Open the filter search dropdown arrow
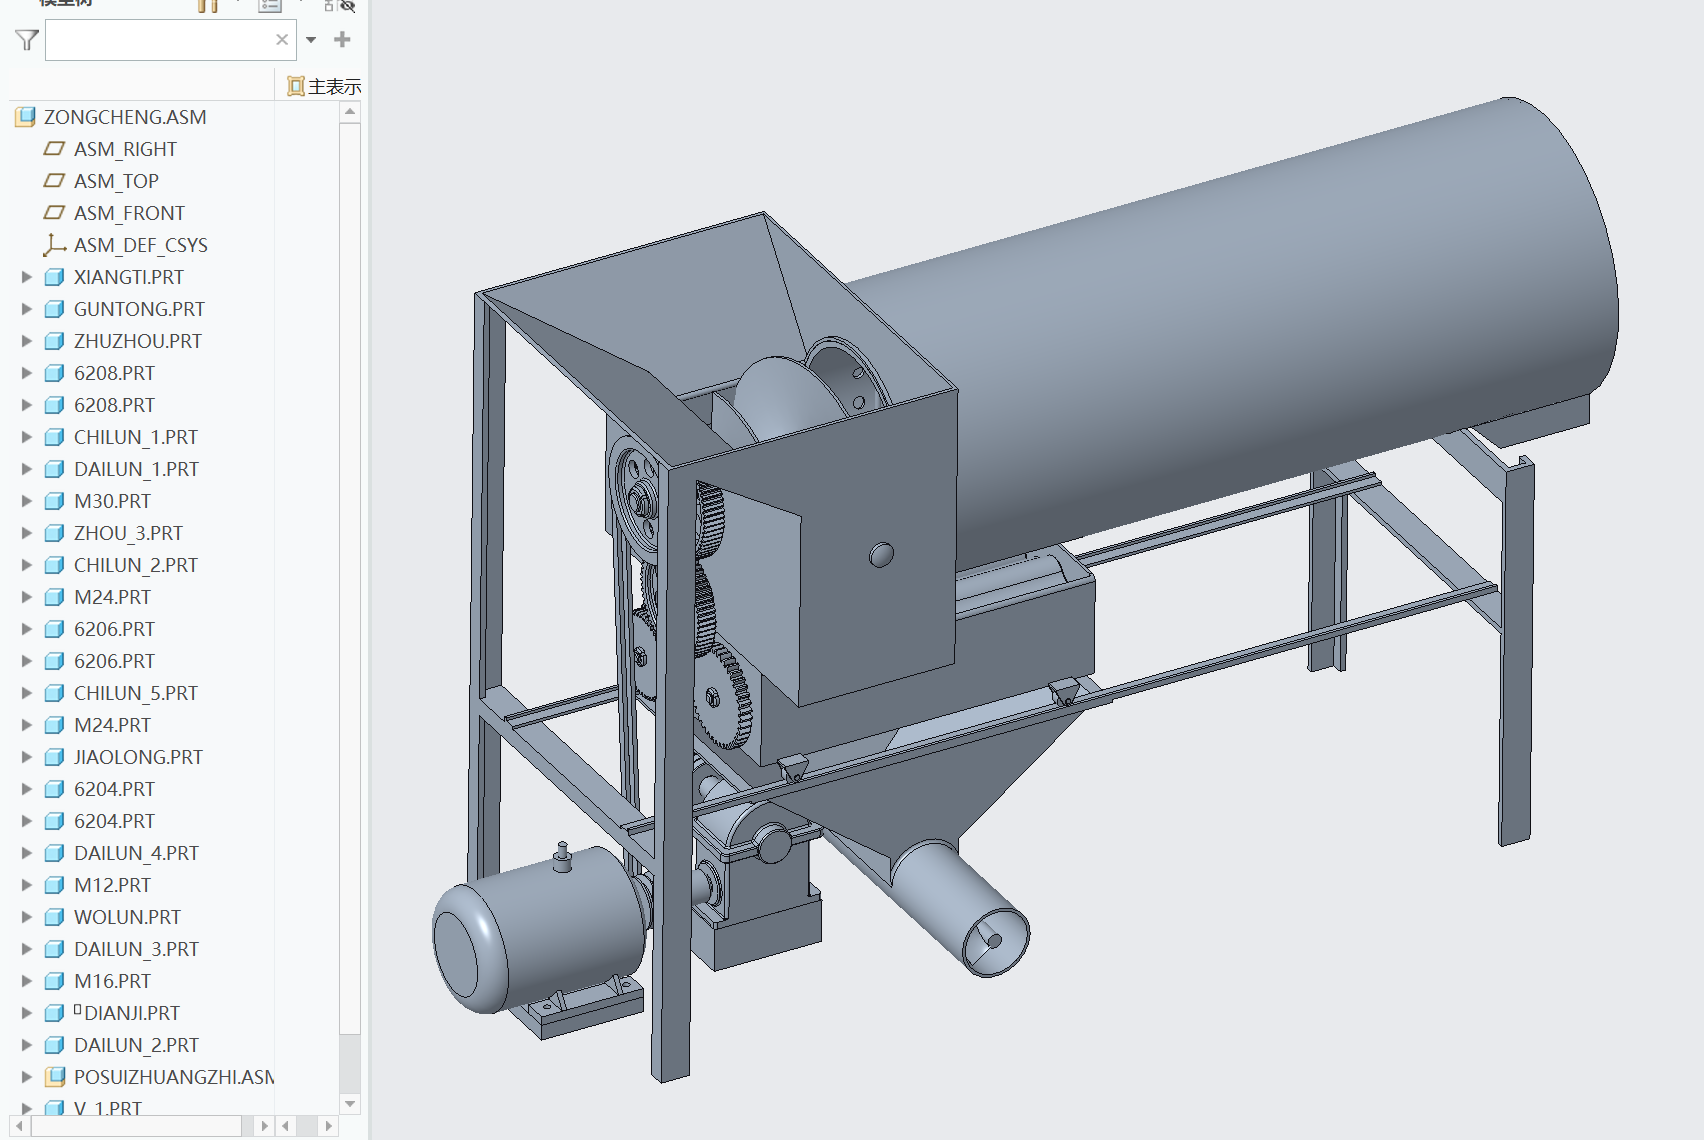Viewport: 1704px width, 1140px height. click(x=311, y=40)
